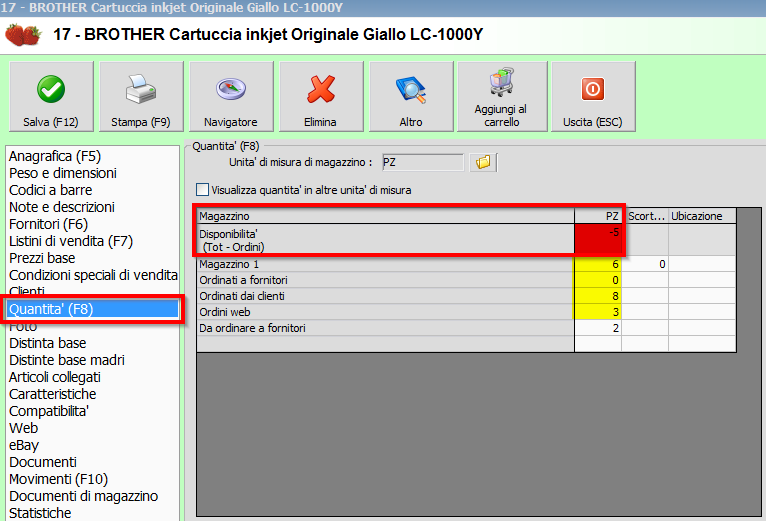The image size is (766, 521).
Task: Select Peso e dimensioni in the sidebar
Action: [x=63, y=173]
